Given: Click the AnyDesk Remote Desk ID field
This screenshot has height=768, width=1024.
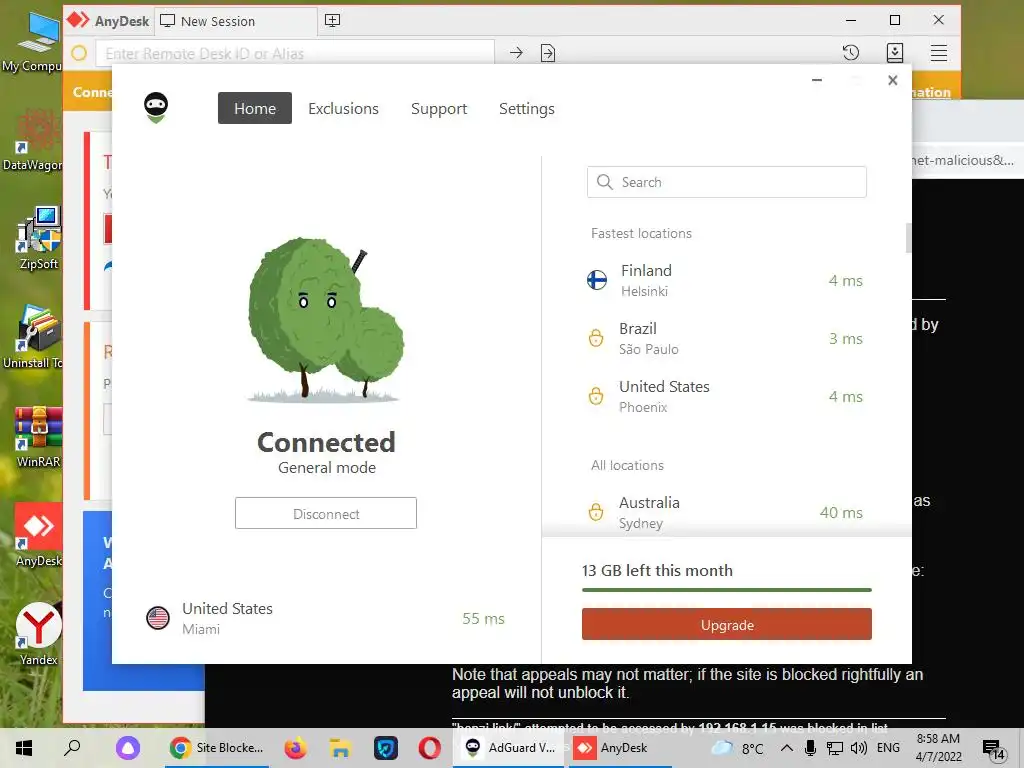Looking at the screenshot, I should (295, 53).
